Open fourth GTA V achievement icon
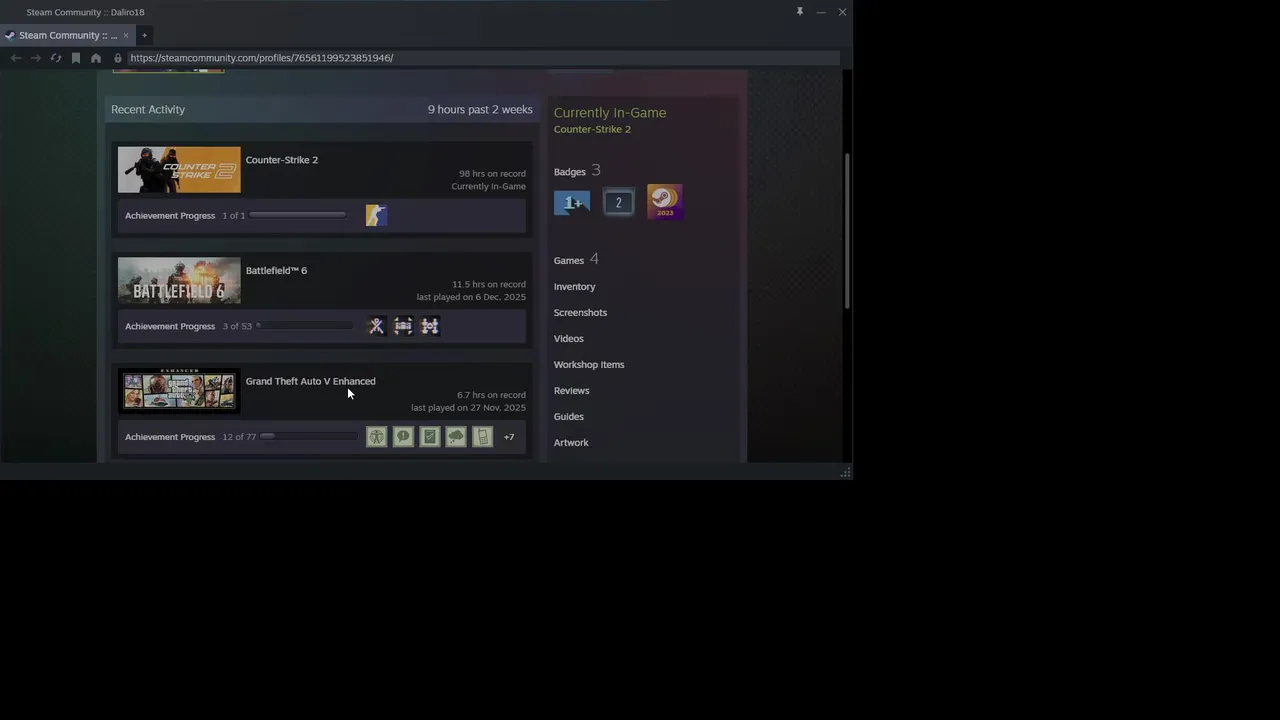Viewport: 1280px width, 720px height. (x=456, y=437)
